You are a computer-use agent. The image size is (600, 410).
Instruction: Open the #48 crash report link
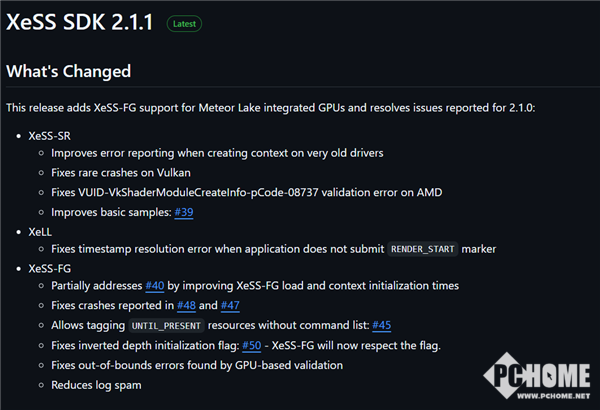coord(184,306)
